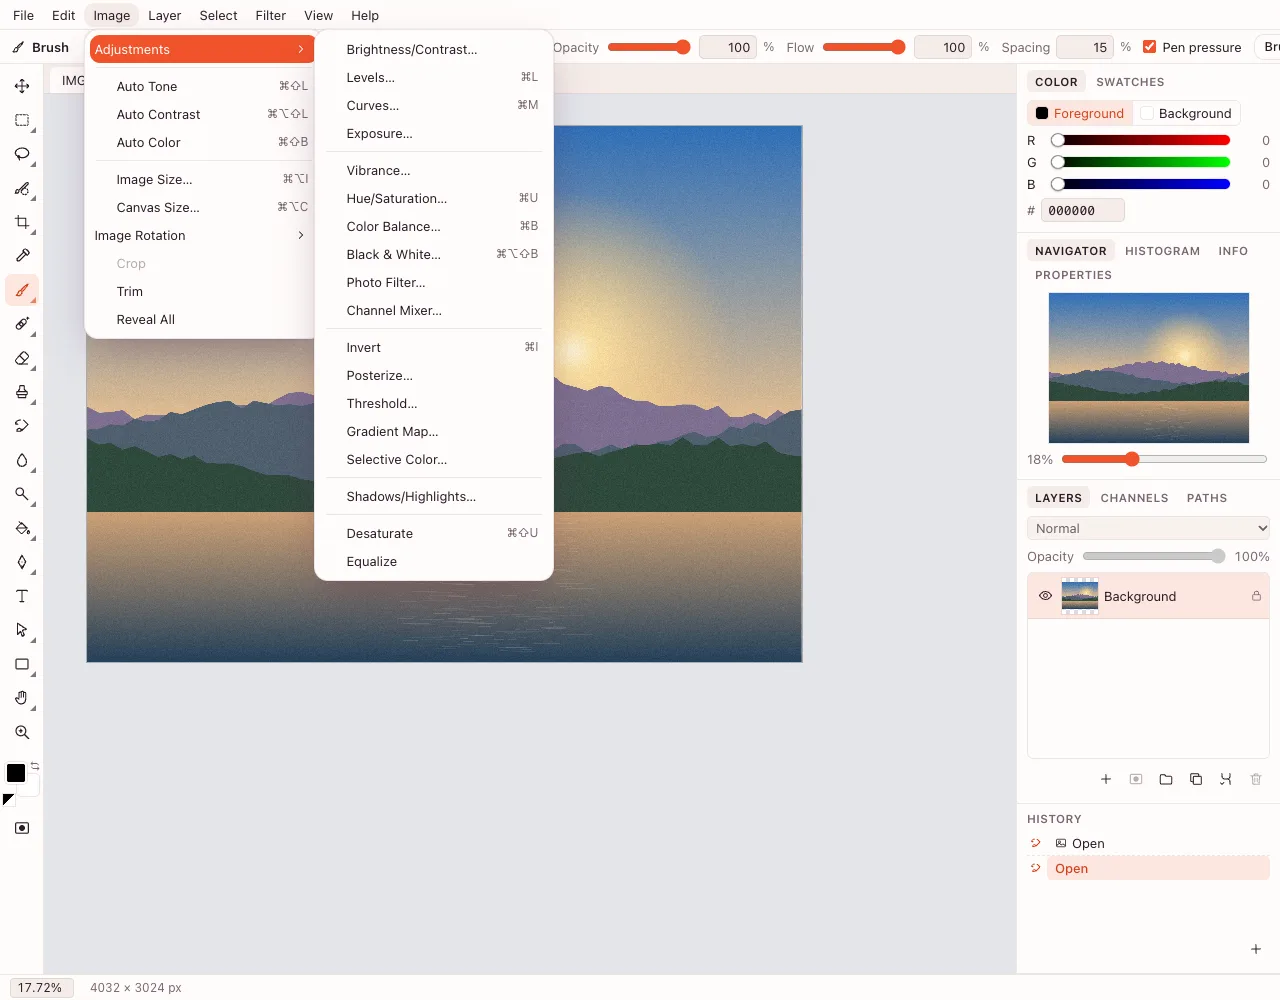Viewport: 1280px width, 1000px height.
Task: Open the Adjustments submenu entry
Action: (200, 49)
